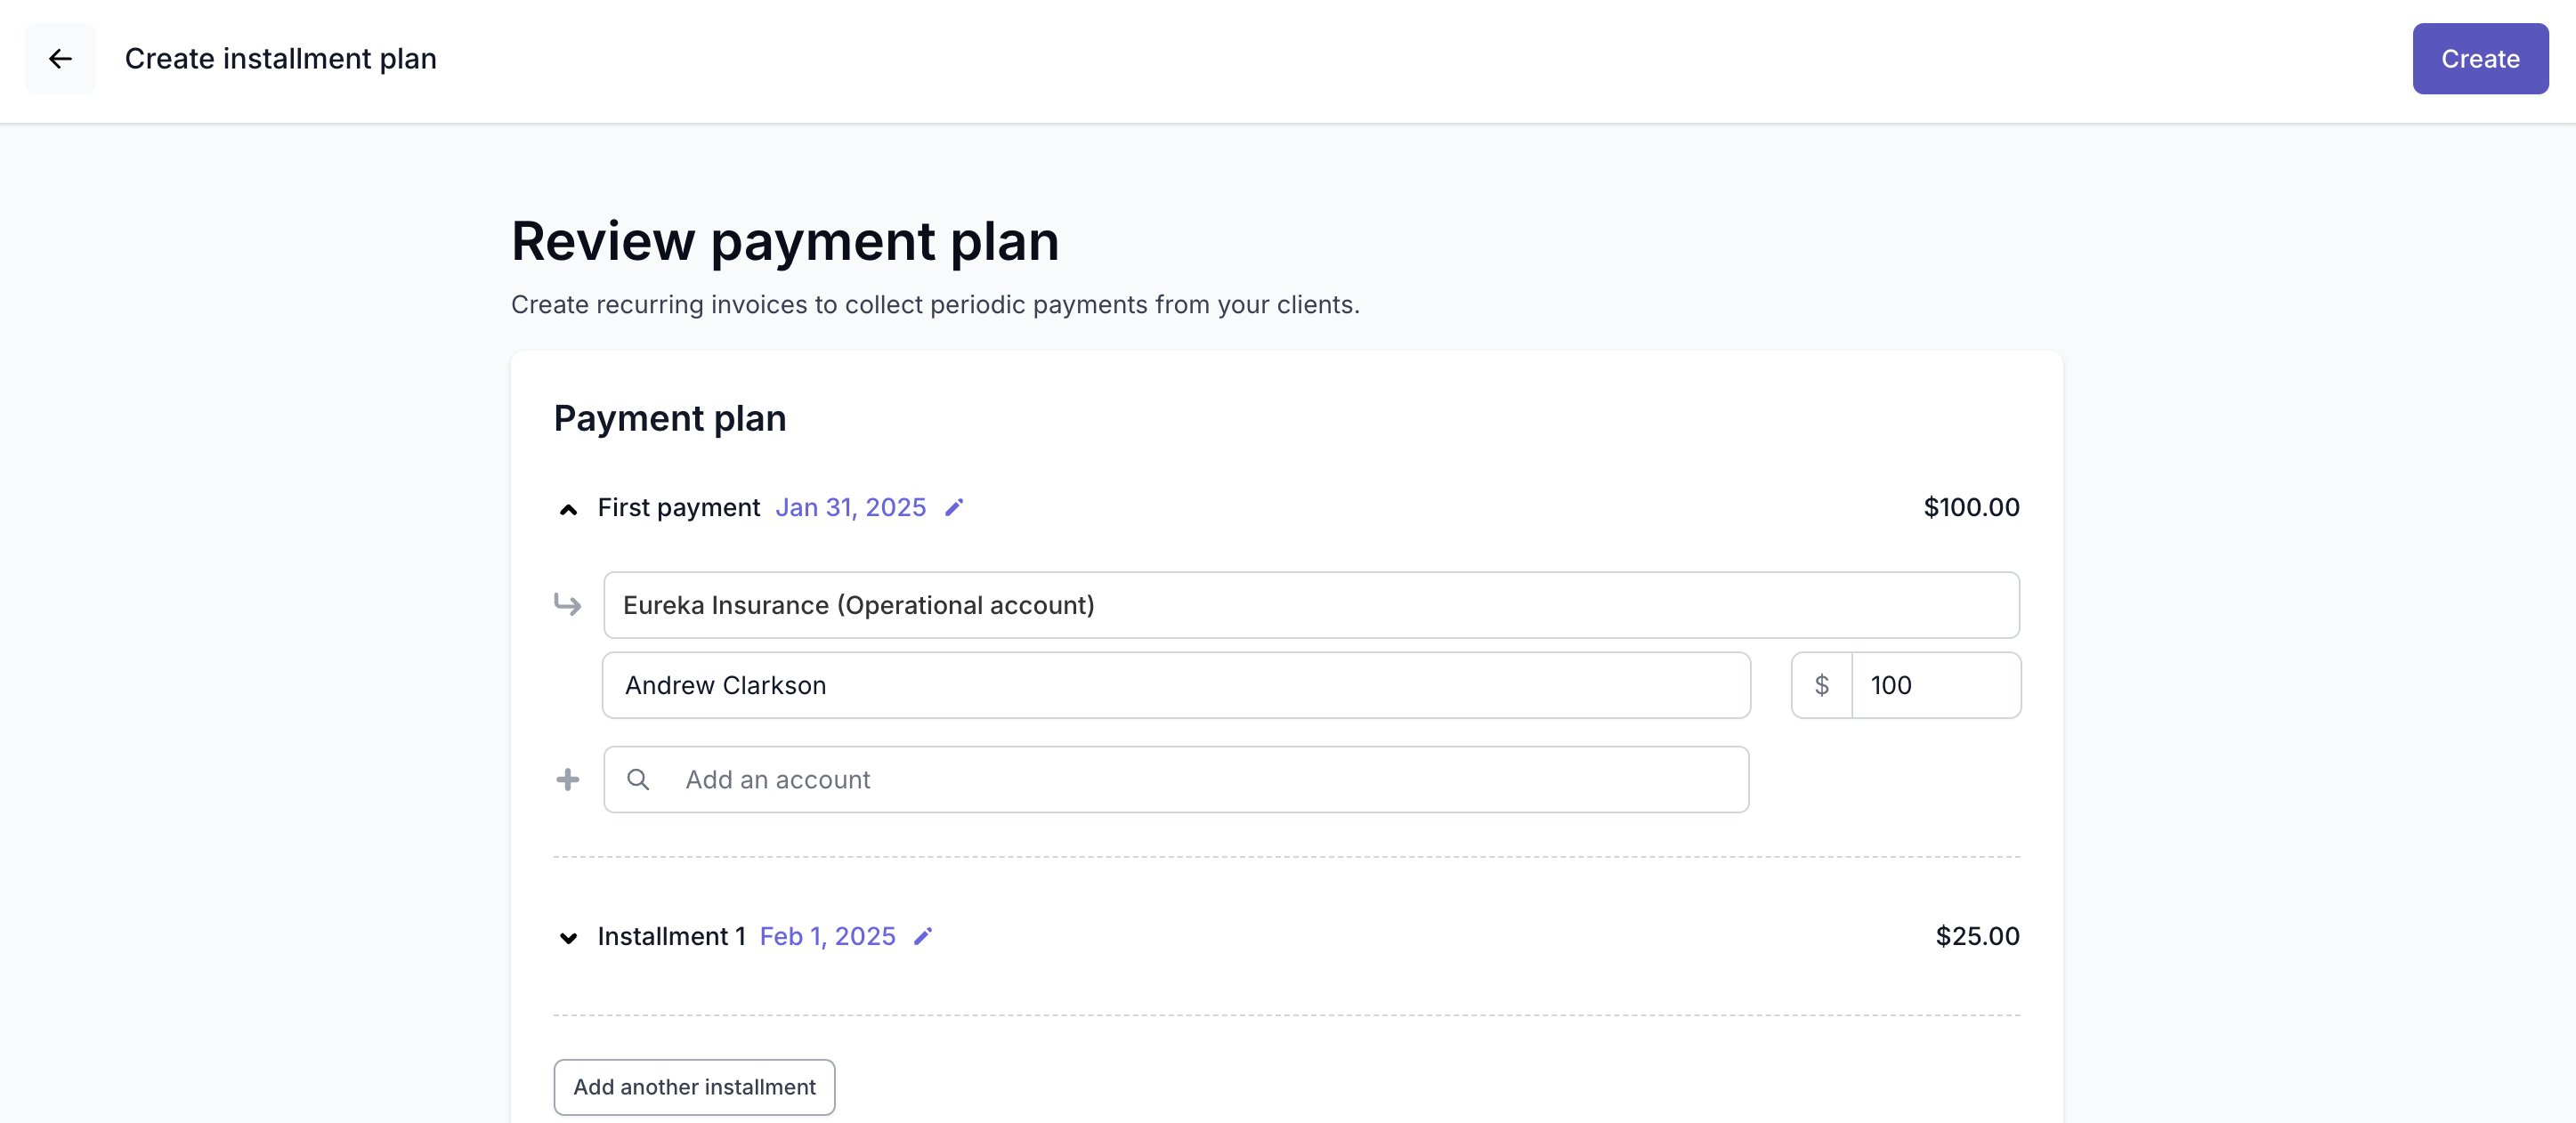Click the Payment plan card heading
The height and width of the screenshot is (1123, 2576).
[670, 418]
